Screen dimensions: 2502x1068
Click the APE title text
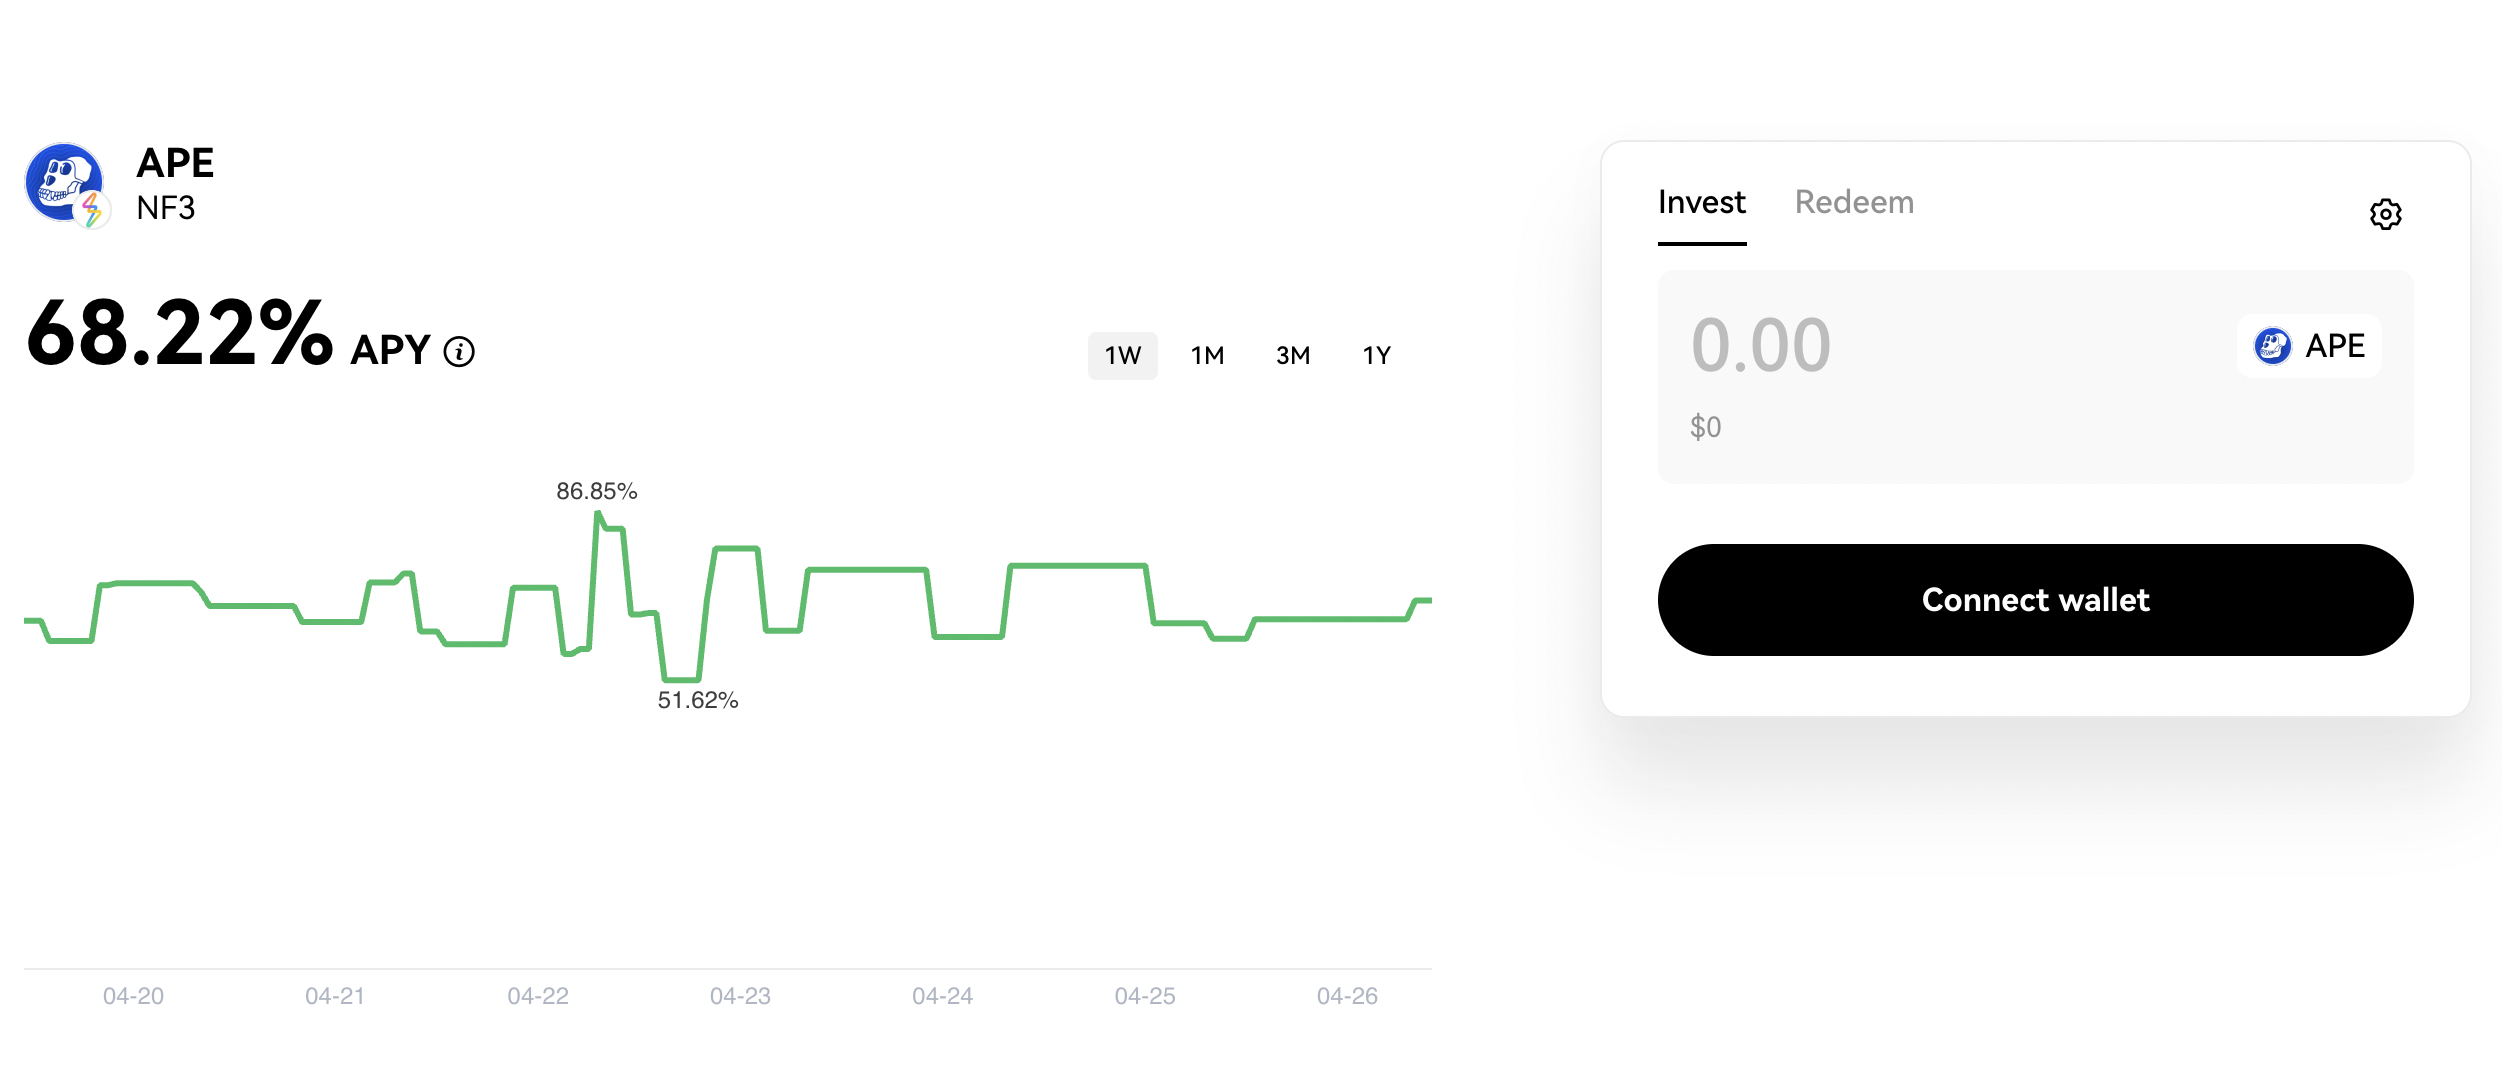(175, 163)
